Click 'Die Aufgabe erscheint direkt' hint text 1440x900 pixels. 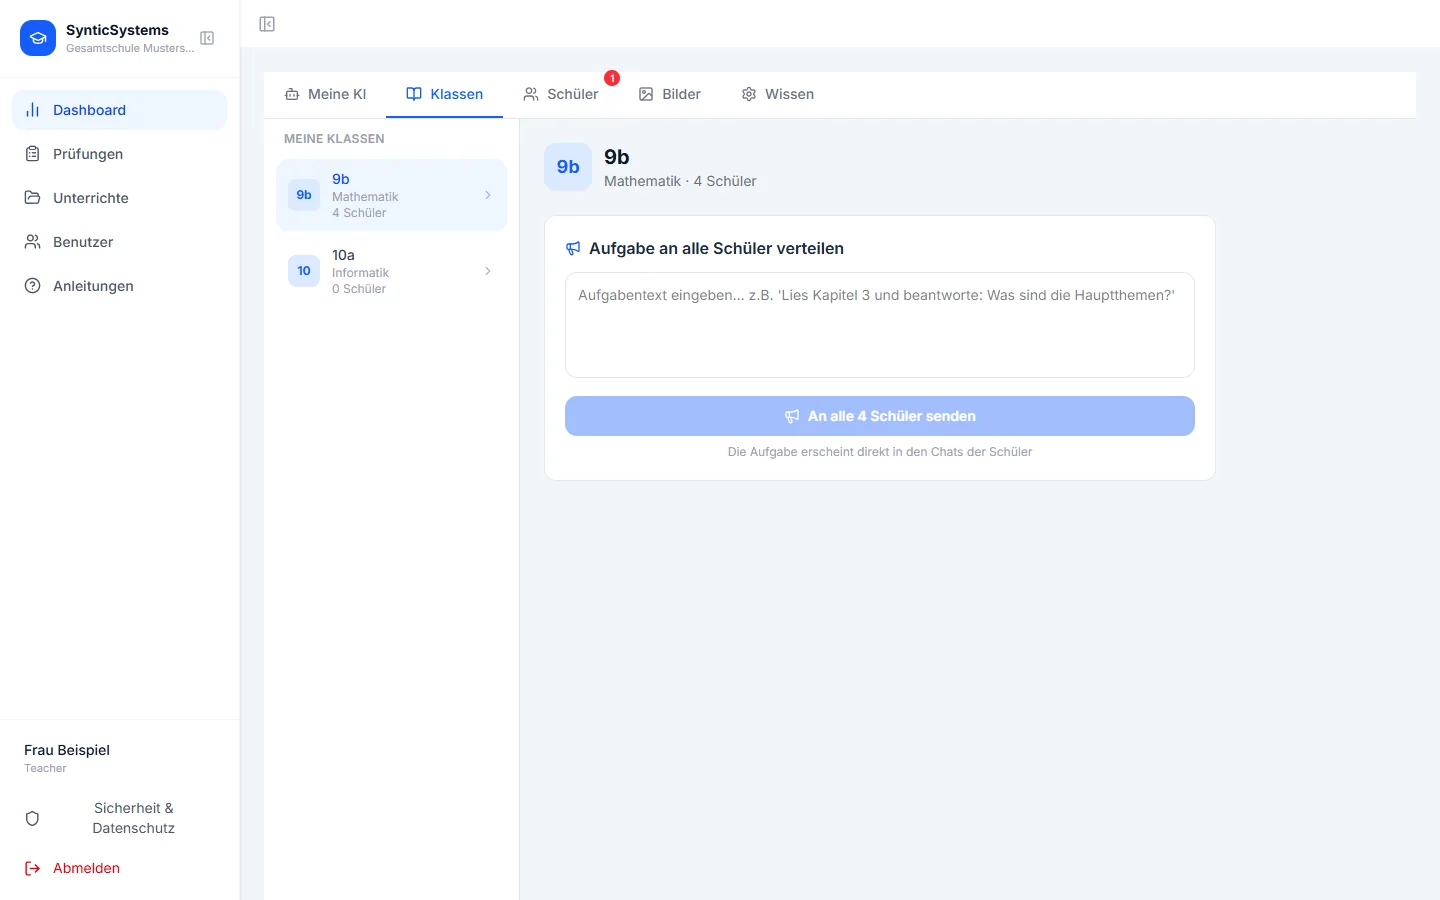coord(880,452)
